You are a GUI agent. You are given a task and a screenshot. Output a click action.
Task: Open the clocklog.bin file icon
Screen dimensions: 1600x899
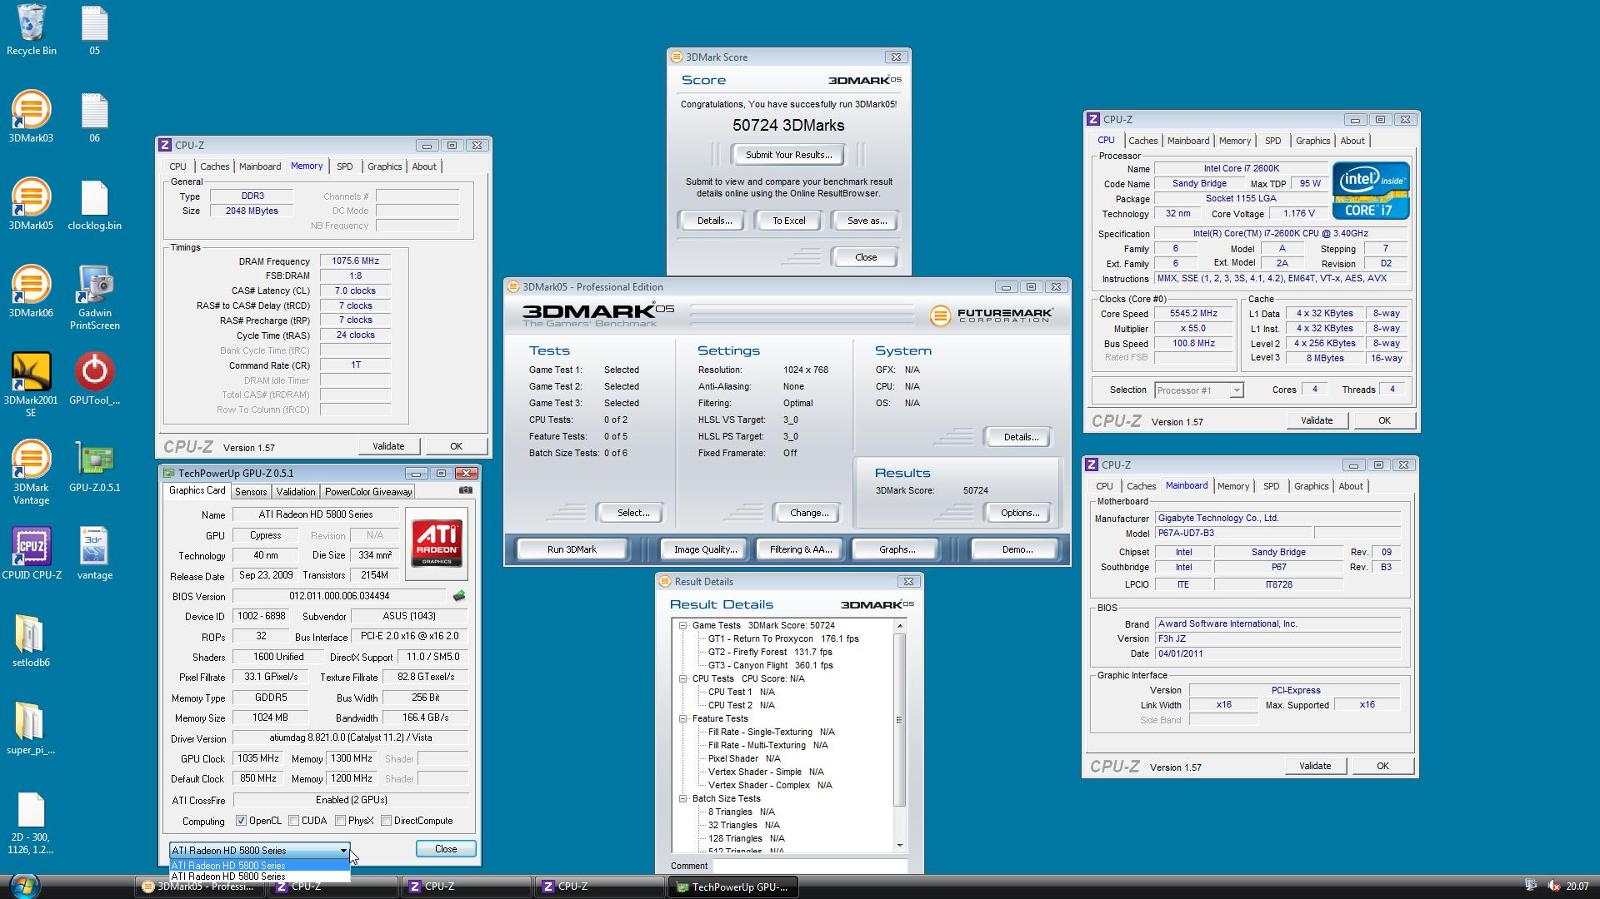pos(94,204)
